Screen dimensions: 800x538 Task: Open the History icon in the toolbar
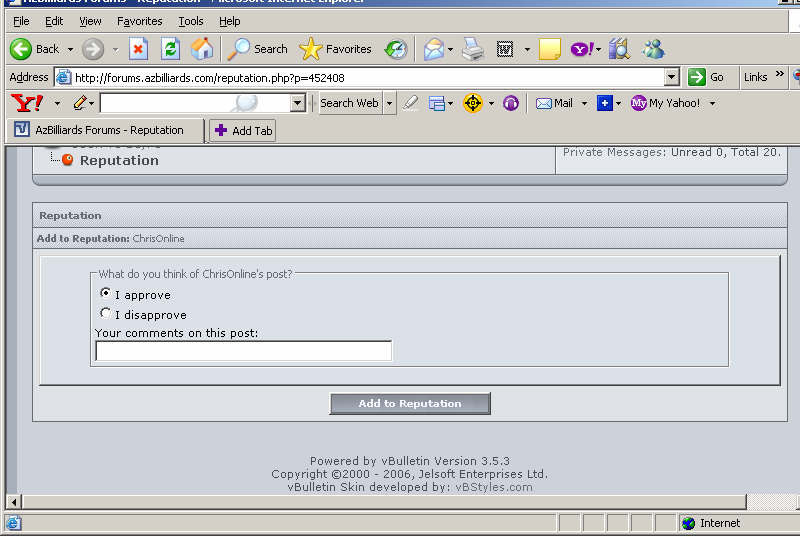pyautogui.click(x=396, y=49)
